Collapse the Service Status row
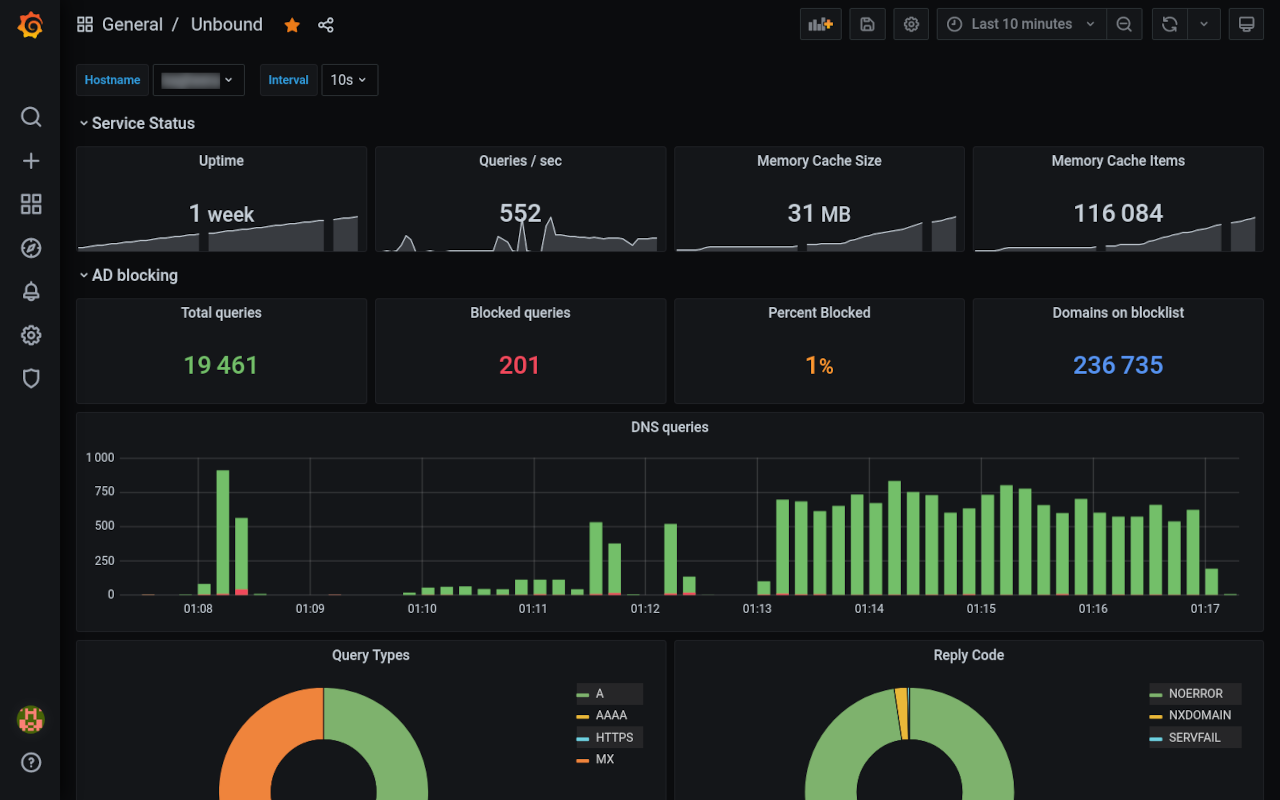 pyautogui.click(x=136, y=123)
